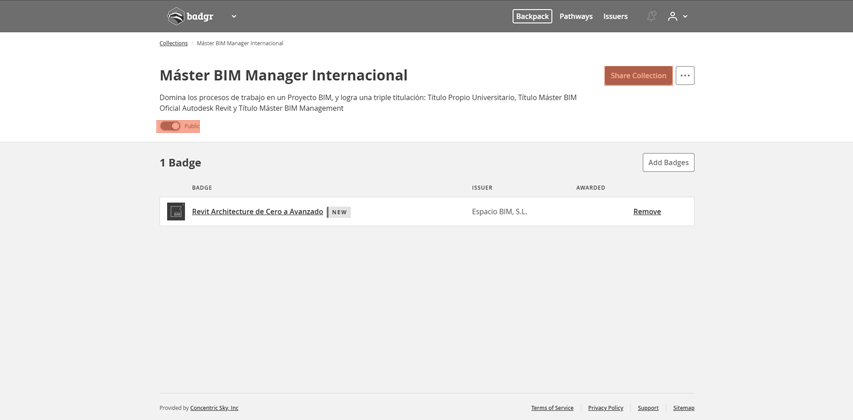
Task: Open the three-dots more options menu
Action: 685,76
